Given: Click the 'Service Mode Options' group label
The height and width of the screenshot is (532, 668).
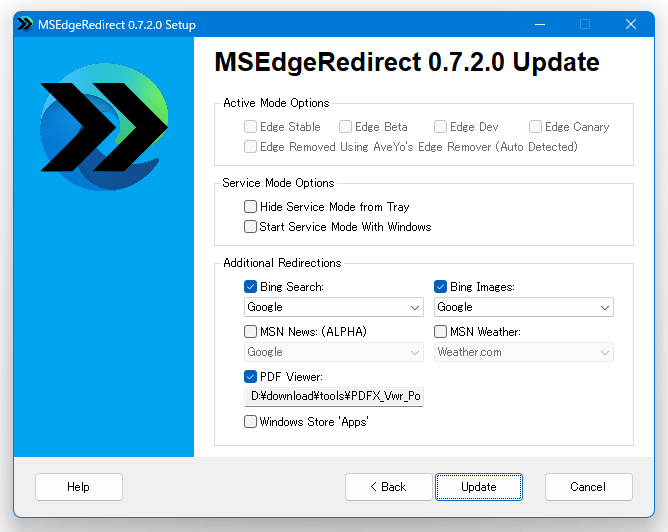Looking at the screenshot, I should [278, 183].
